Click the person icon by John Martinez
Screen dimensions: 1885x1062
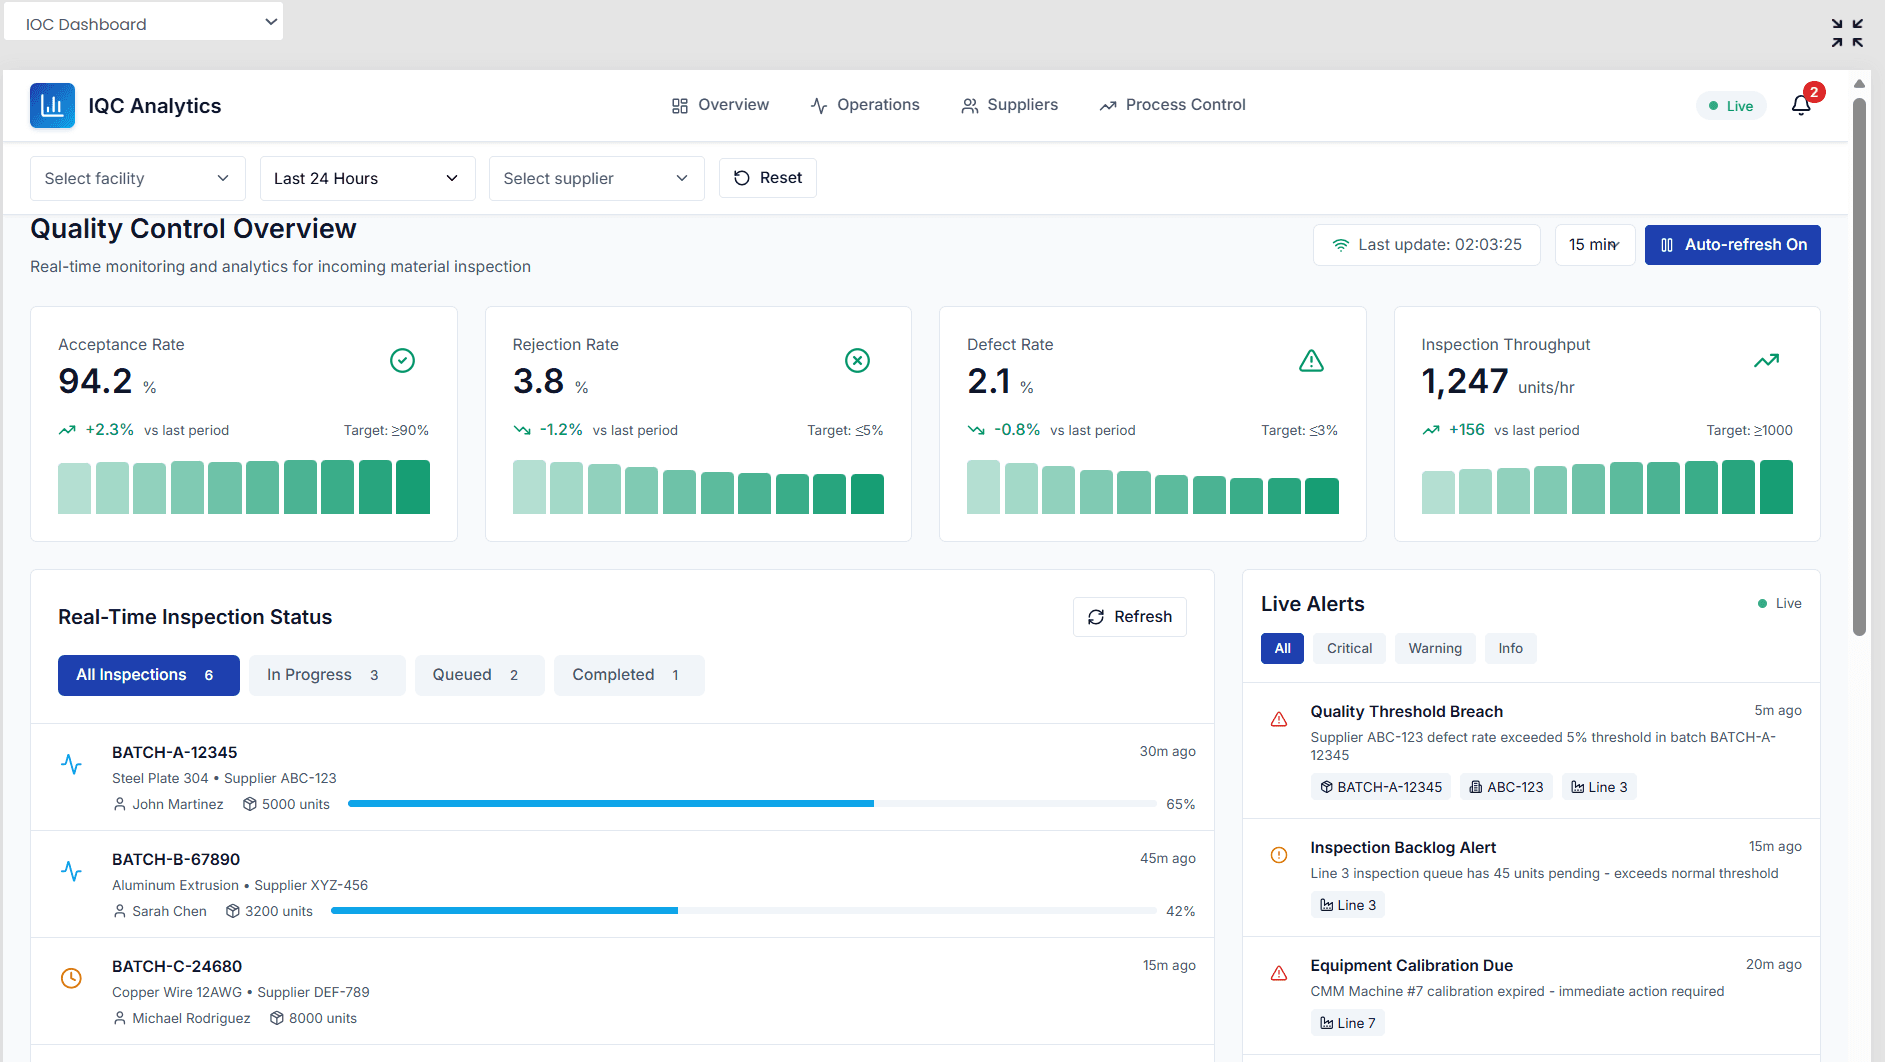120,804
